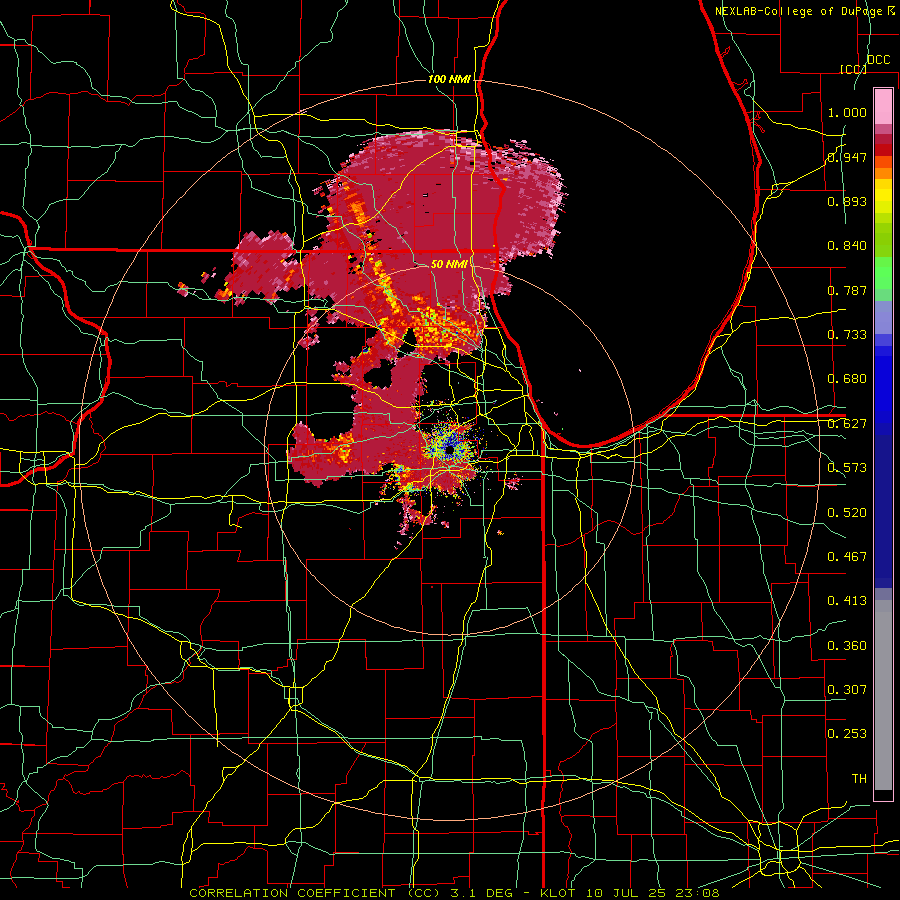This screenshot has width=900, height=900.
Task: Select the 0.360 legend value
Action: (x=847, y=646)
